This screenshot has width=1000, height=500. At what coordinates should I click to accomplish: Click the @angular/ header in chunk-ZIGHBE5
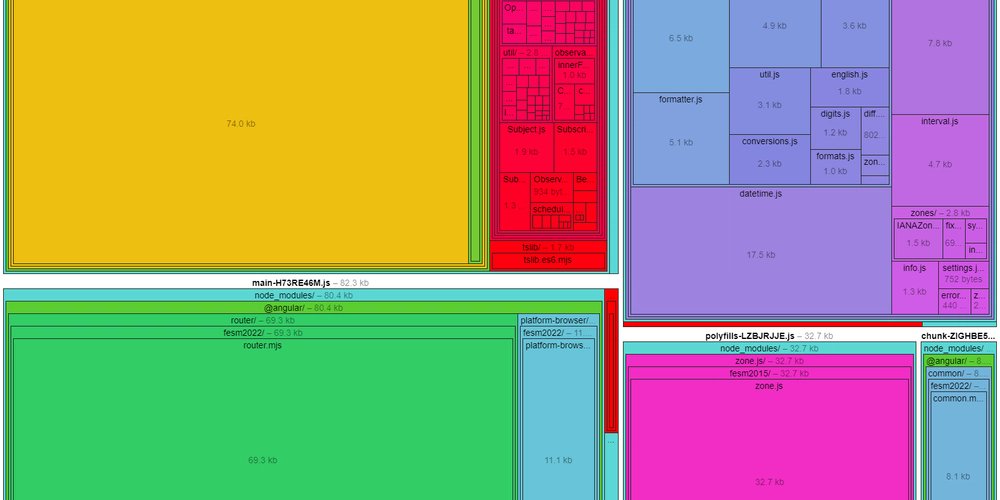tap(959, 361)
